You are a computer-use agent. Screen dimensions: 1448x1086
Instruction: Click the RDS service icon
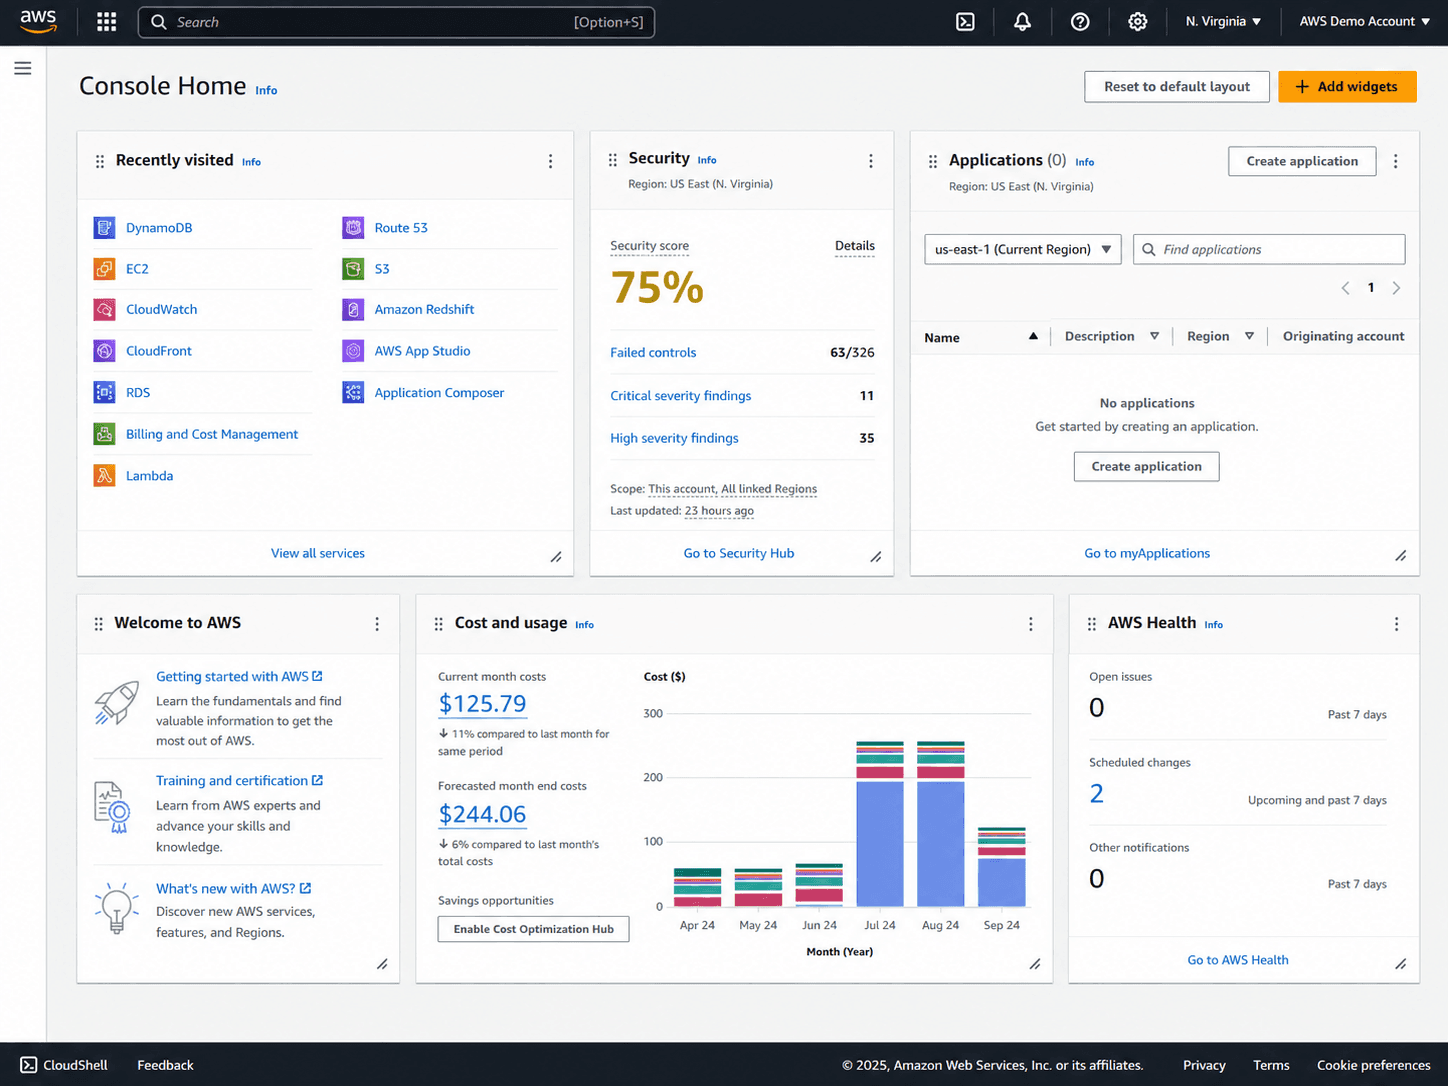point(104,393)
